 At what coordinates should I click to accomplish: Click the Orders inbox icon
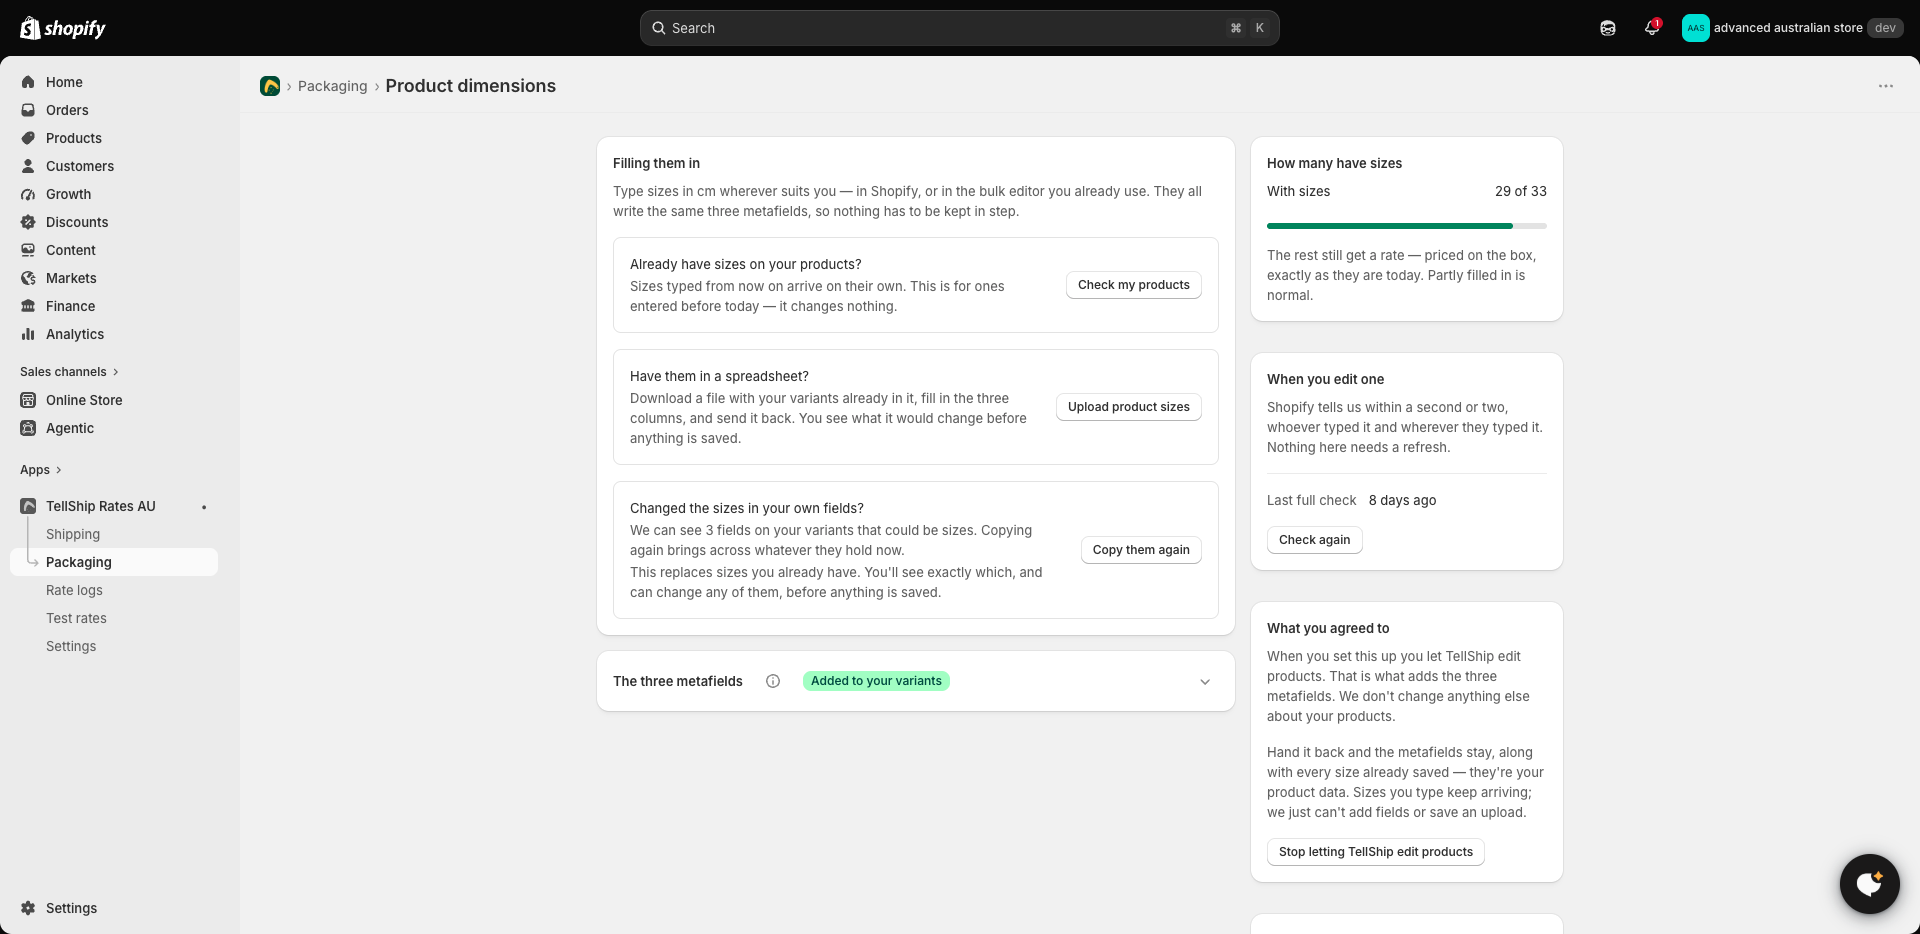click(x=28, y=110)
